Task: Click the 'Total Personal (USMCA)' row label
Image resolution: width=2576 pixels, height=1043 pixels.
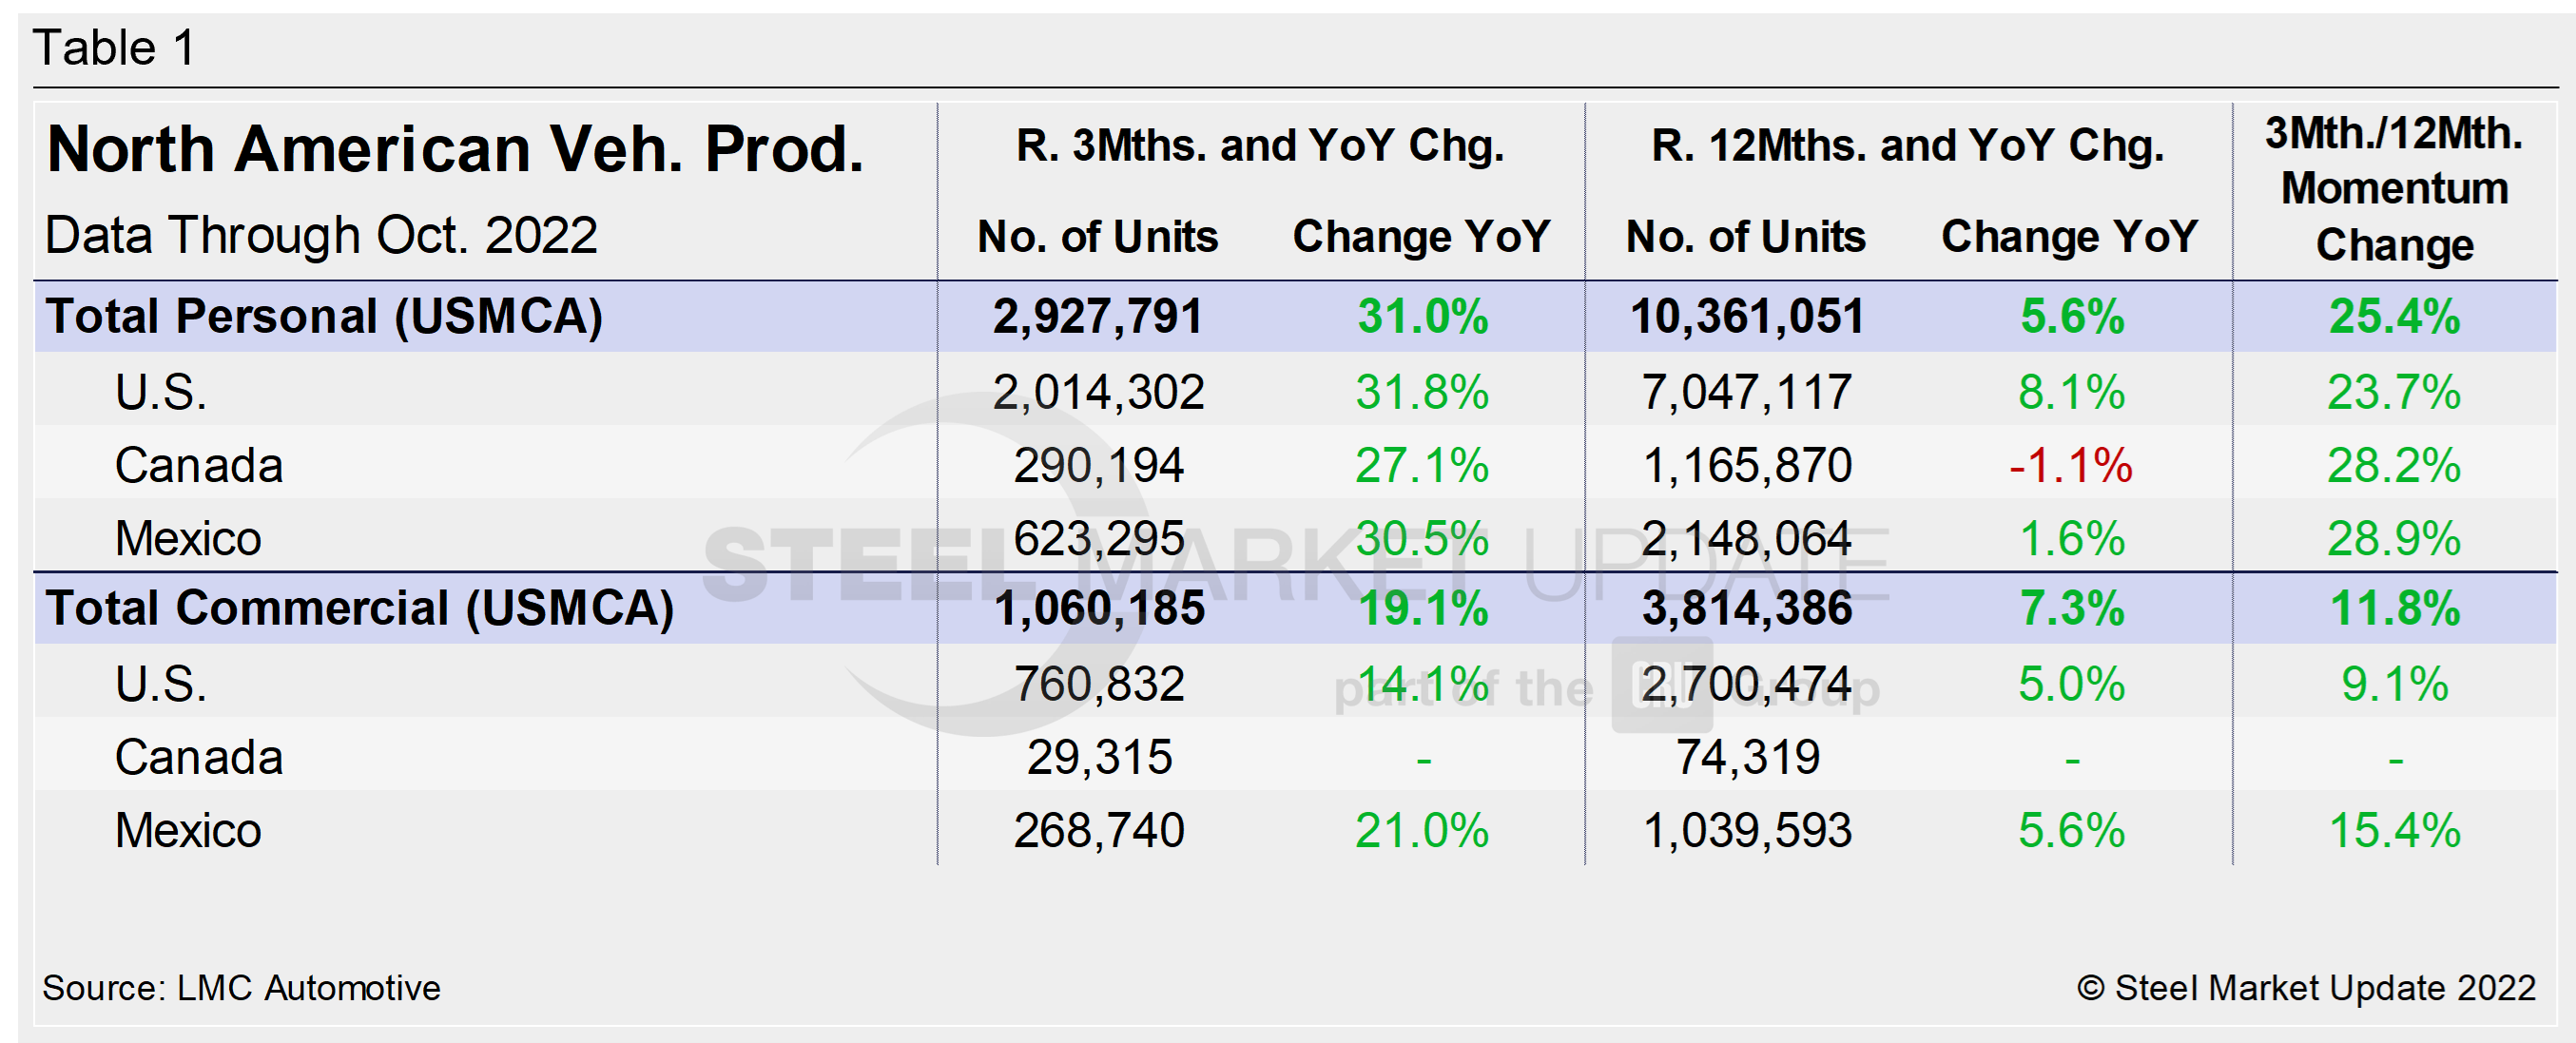Action: tap(324, 317)
